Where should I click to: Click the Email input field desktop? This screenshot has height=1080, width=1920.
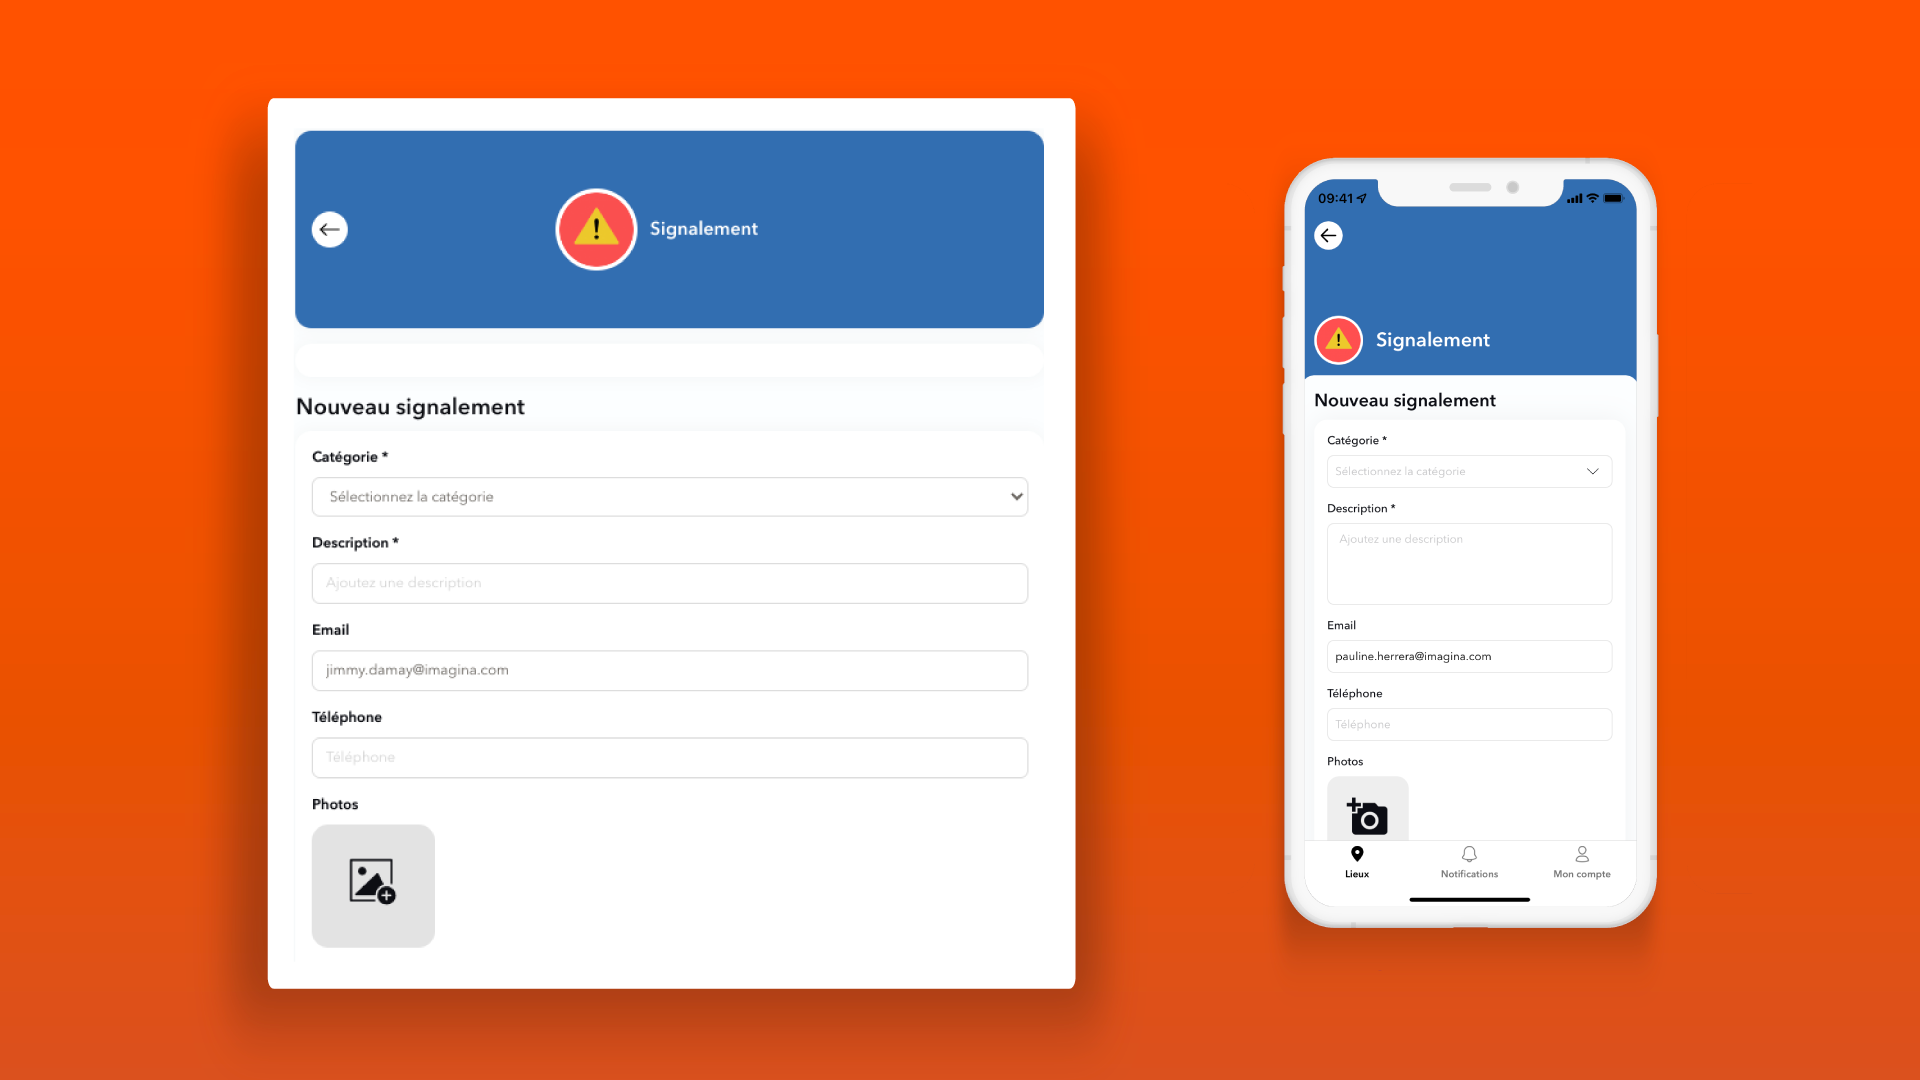[x=669, y=670]
